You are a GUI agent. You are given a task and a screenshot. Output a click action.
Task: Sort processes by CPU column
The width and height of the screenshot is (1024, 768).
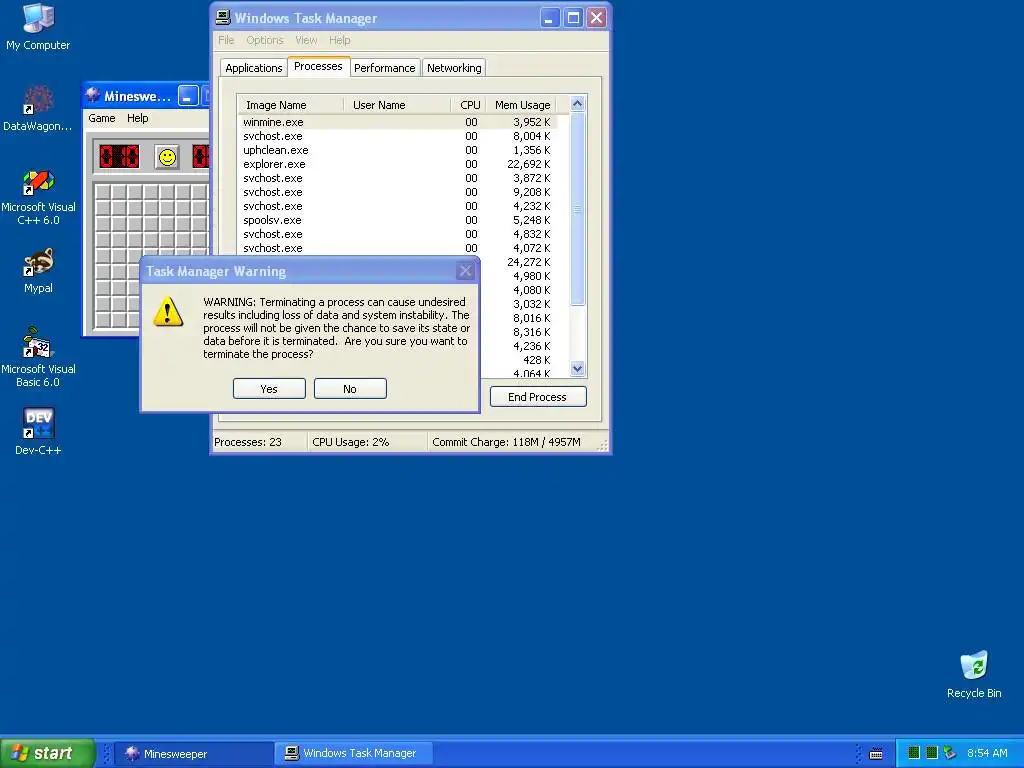(468, 105)
